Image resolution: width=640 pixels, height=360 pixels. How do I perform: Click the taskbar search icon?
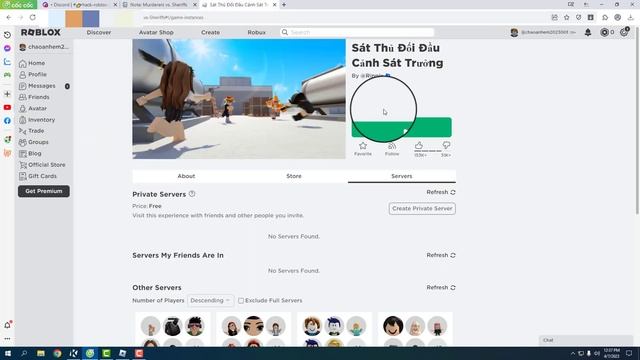coord(24,353)
